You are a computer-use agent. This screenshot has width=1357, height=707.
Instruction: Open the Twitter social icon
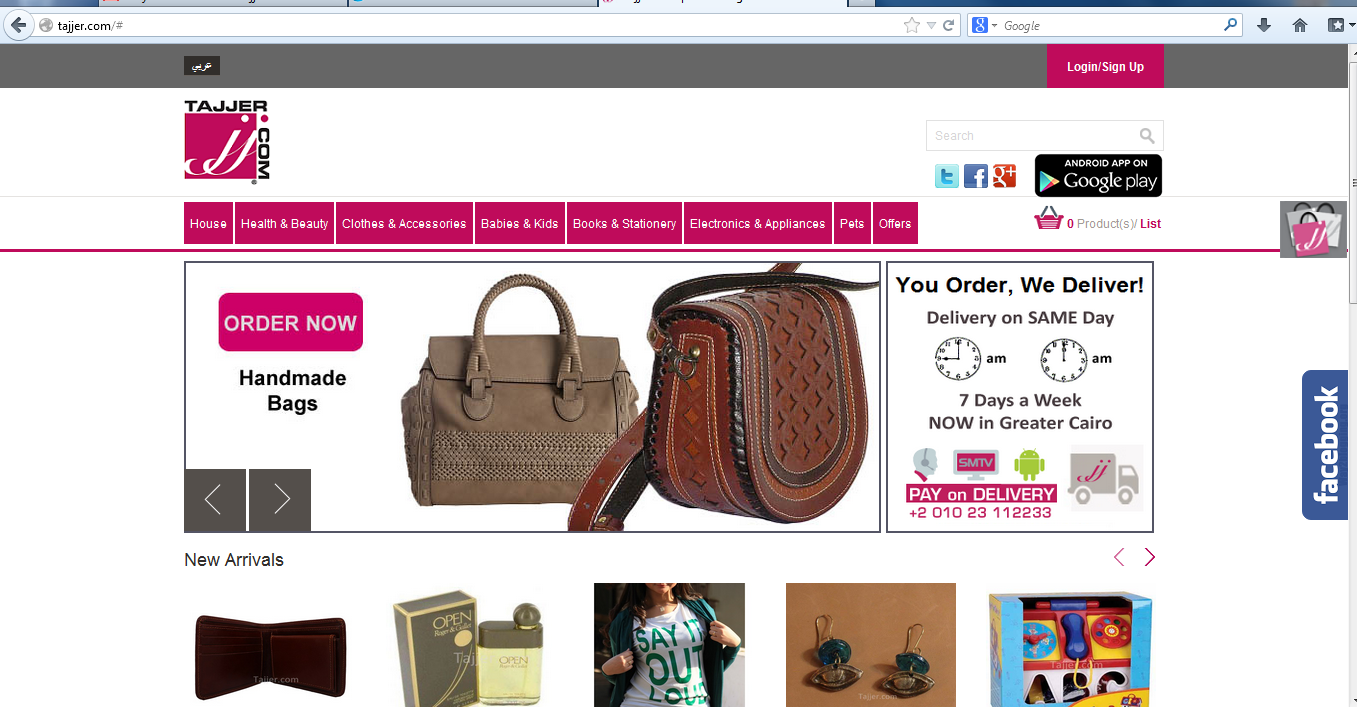(x=947, y=177)
